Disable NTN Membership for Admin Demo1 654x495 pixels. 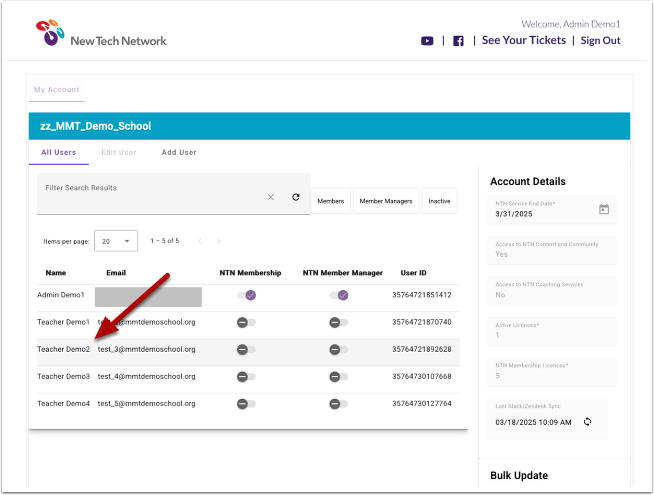246,295
